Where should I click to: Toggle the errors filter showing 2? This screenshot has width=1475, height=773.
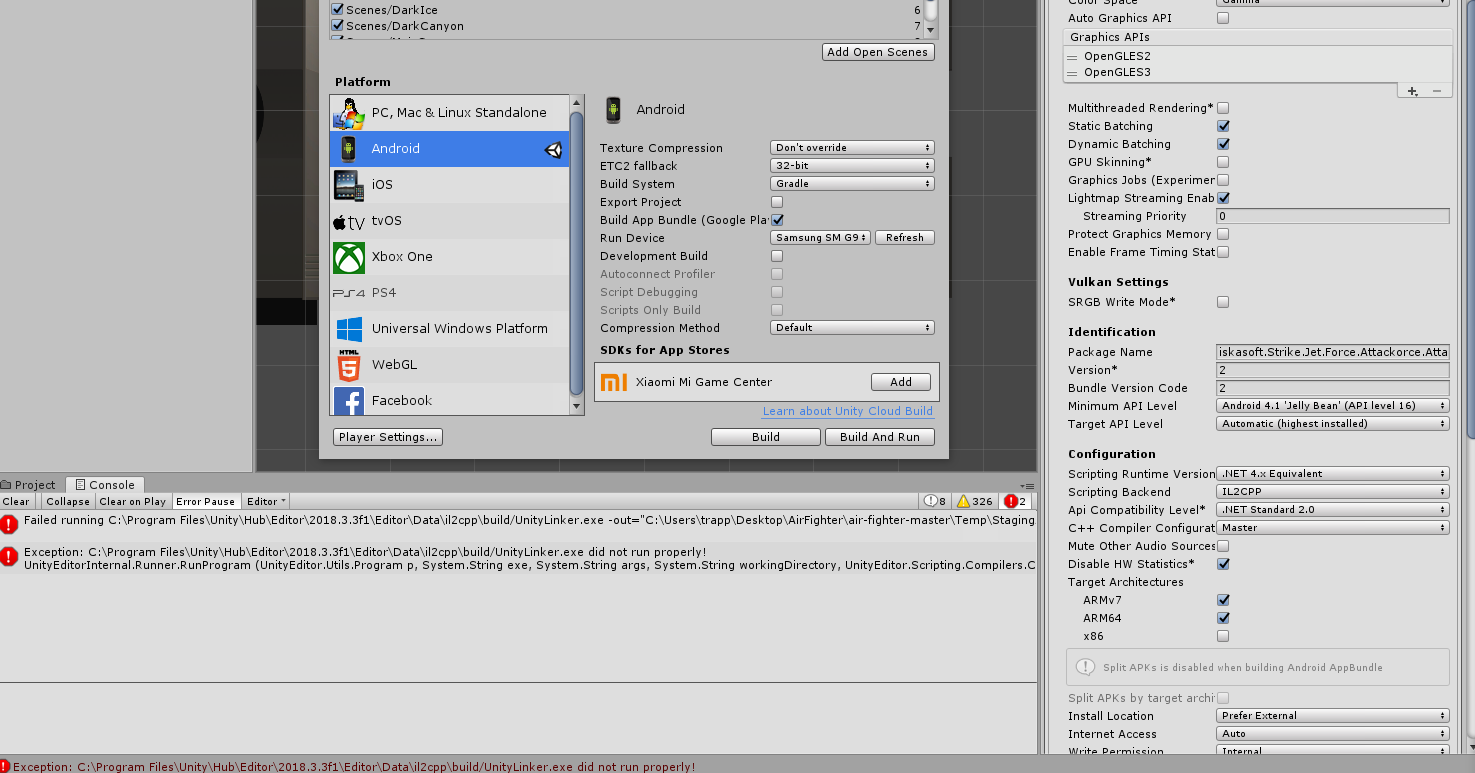point(1016,501)
